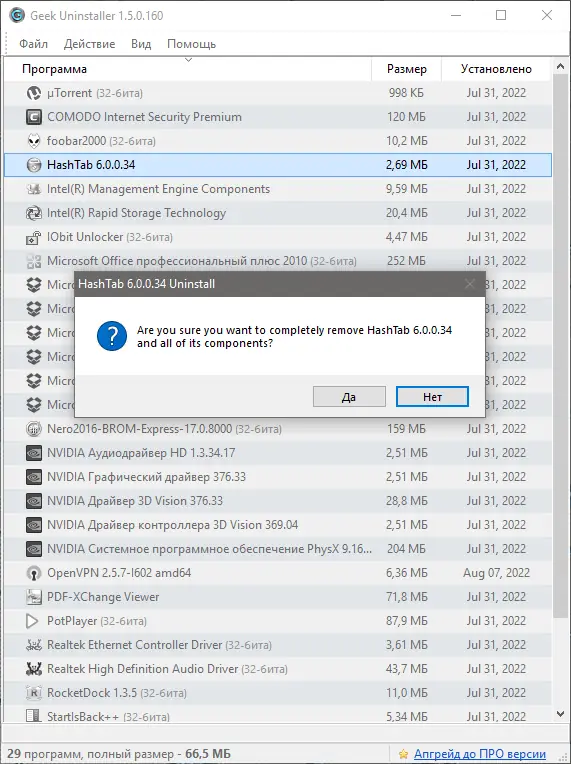The image size is (571, 764).
Task: Sort by the Размер column header
Action: pos(406,69)
